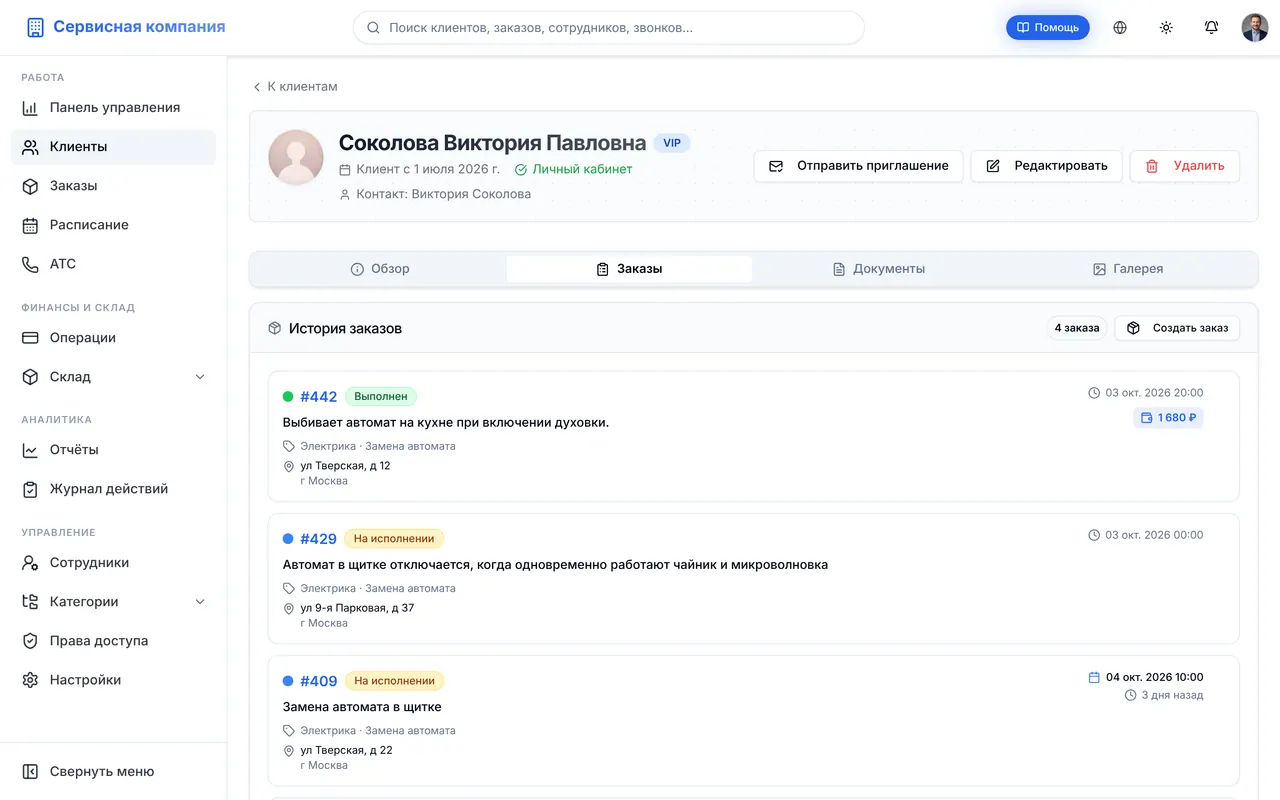Open the Галерея tab
The image size is (1280, 800).
click(1128, 269)
